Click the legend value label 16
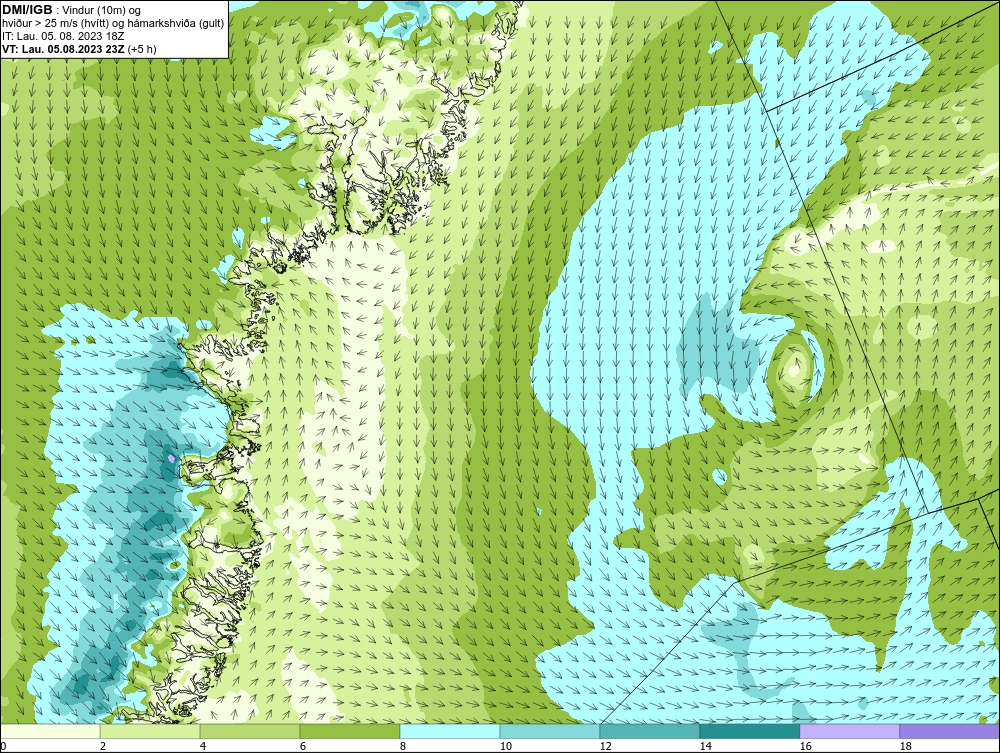The height and width of the screenshot is (753, 1000). pyautogui.click(x=805, y=747)
